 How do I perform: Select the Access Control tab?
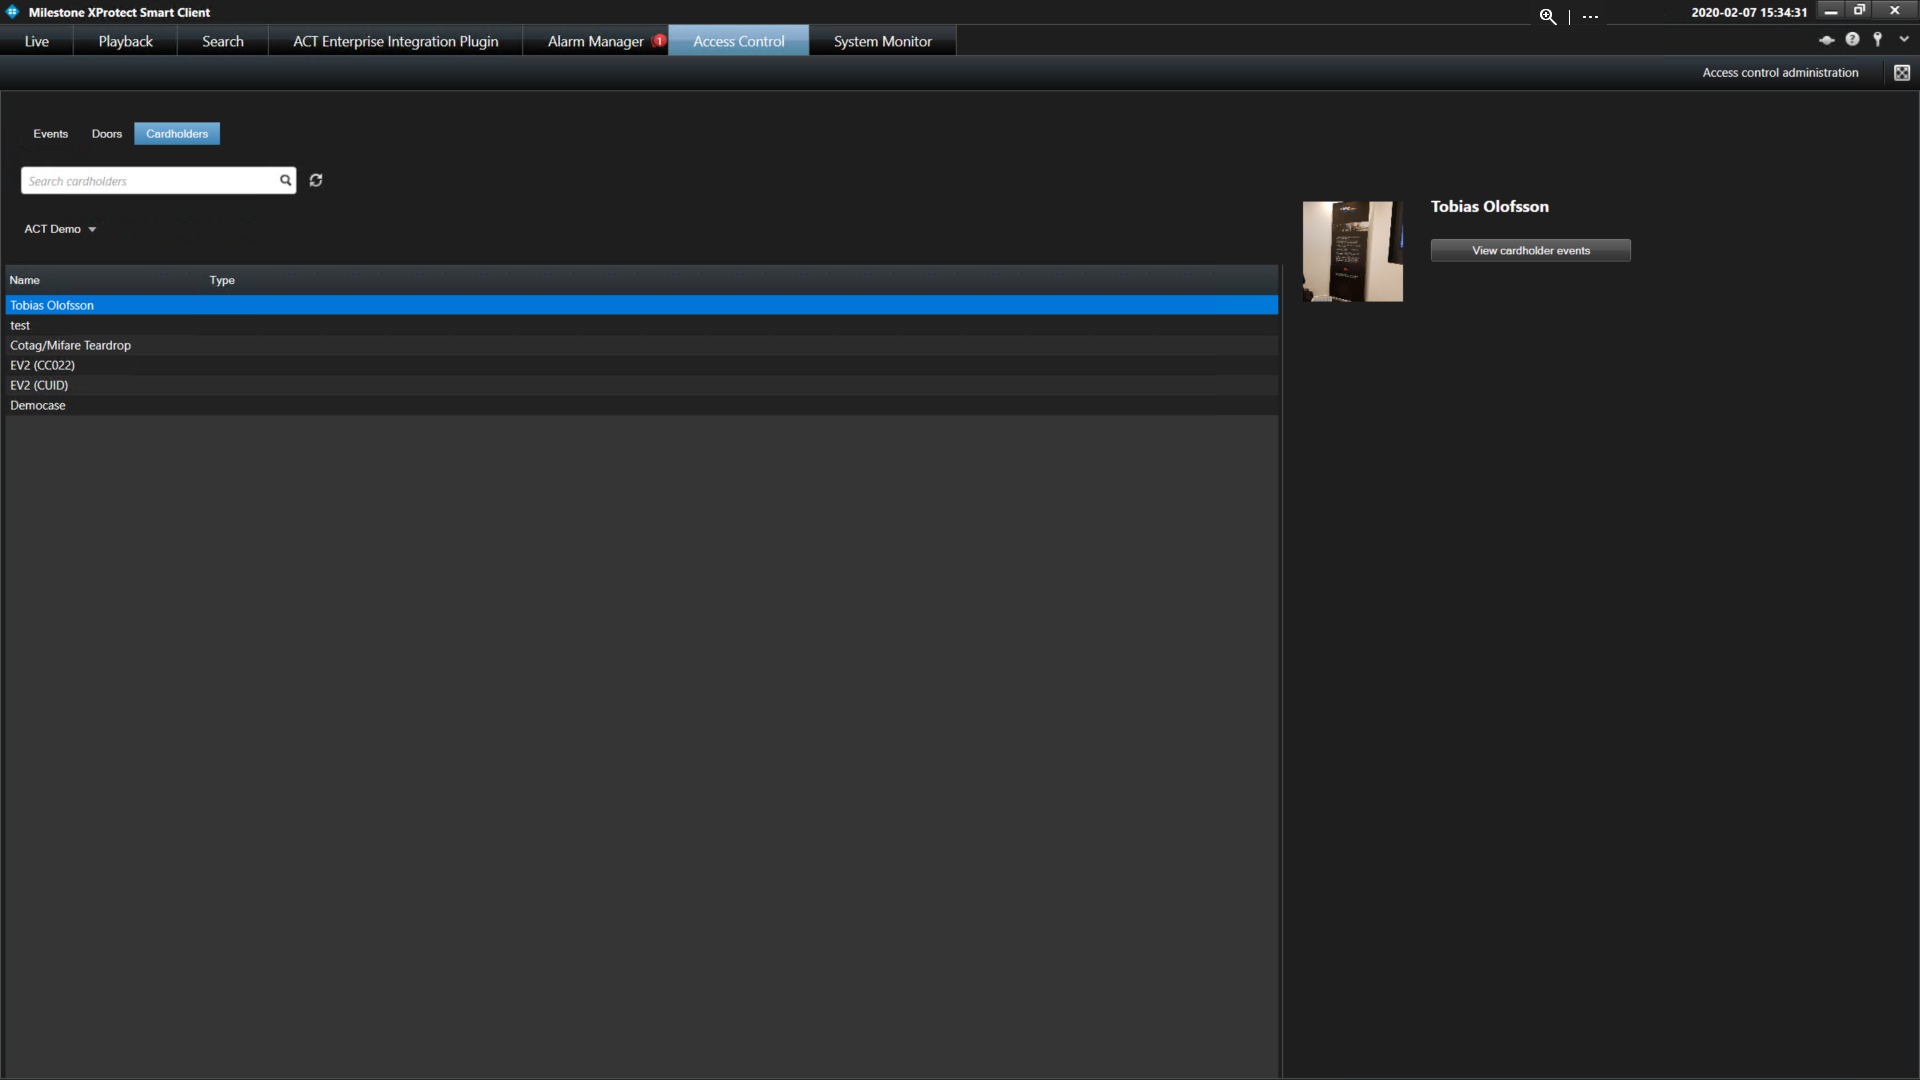click(739, 41)
